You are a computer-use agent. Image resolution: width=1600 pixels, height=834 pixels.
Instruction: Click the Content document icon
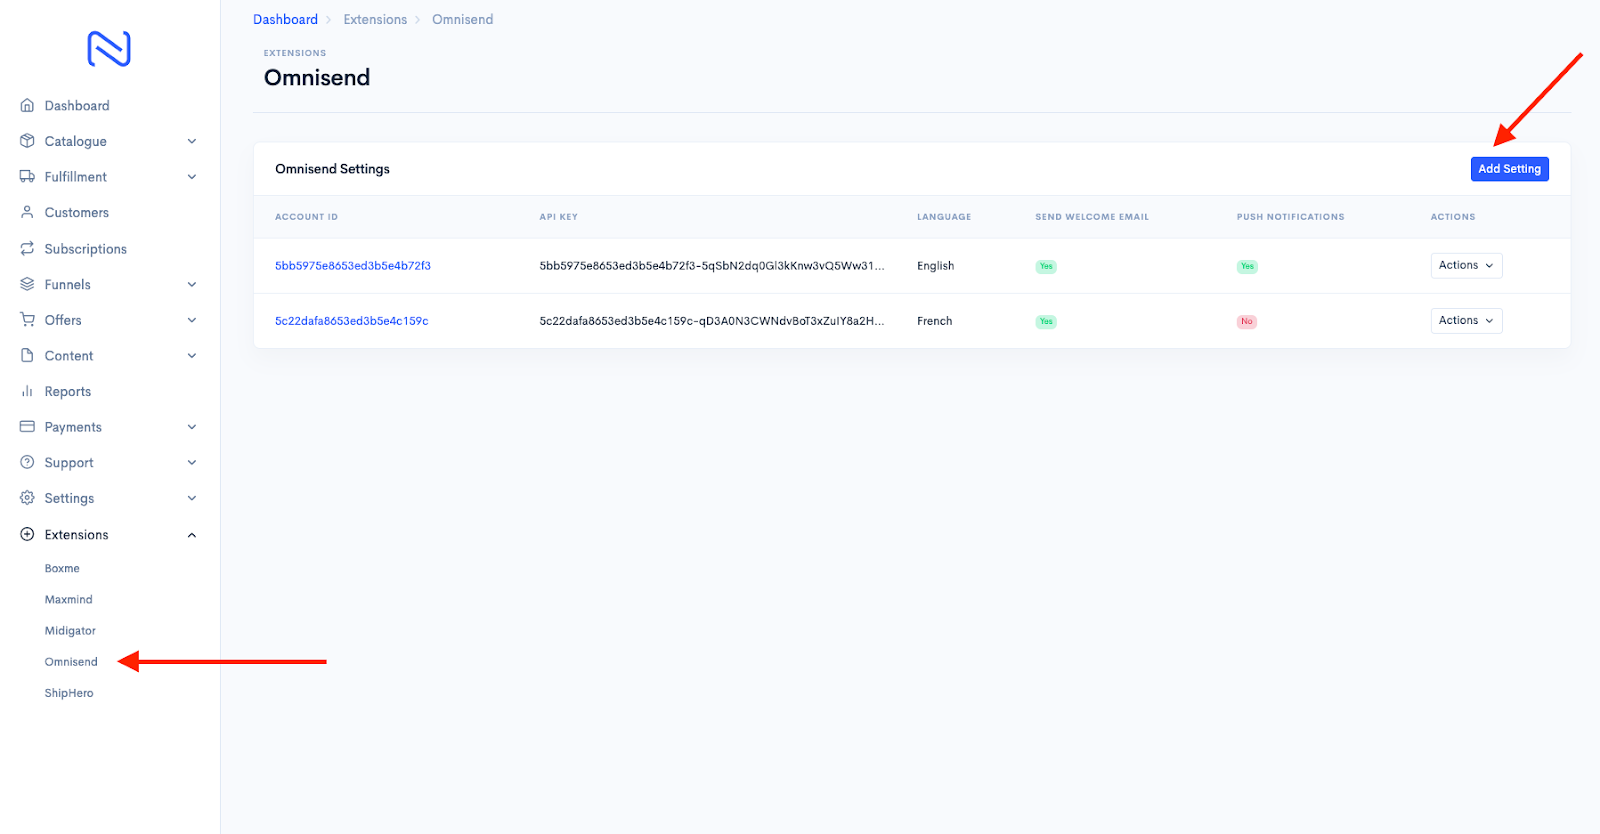click(x=27, y=355)
